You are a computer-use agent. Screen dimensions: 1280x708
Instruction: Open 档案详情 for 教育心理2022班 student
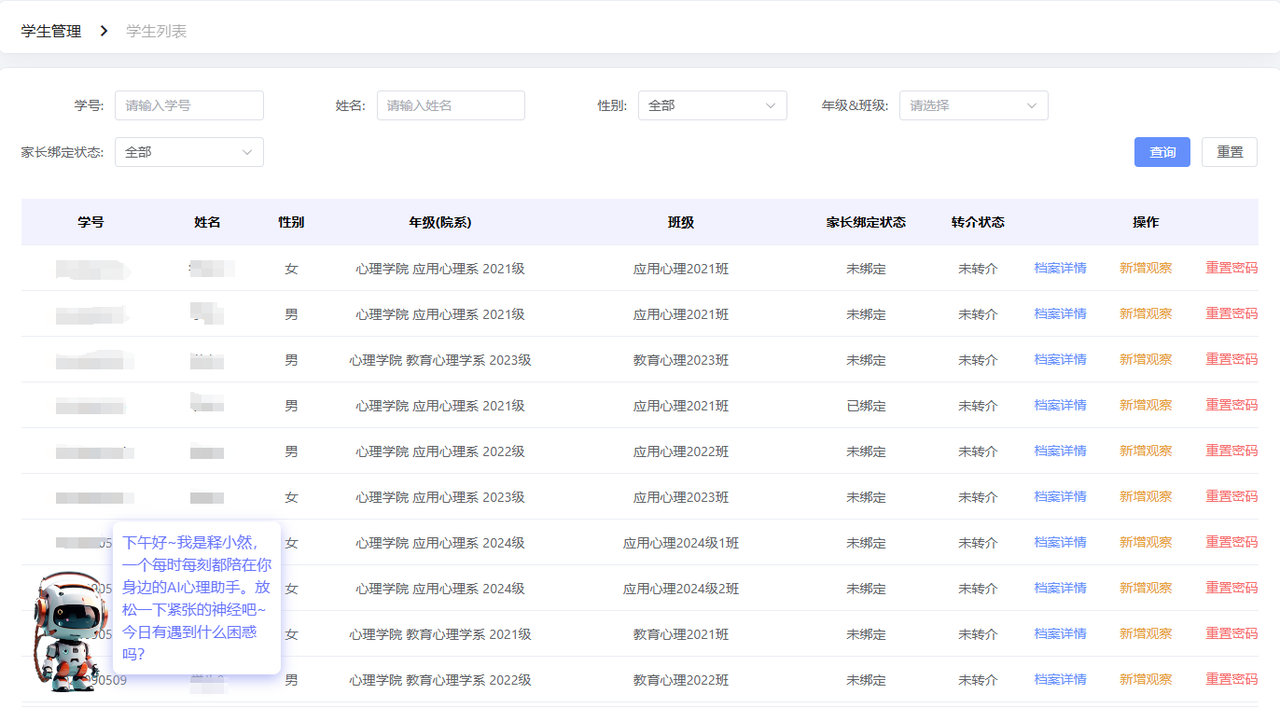pos(1060,680)
